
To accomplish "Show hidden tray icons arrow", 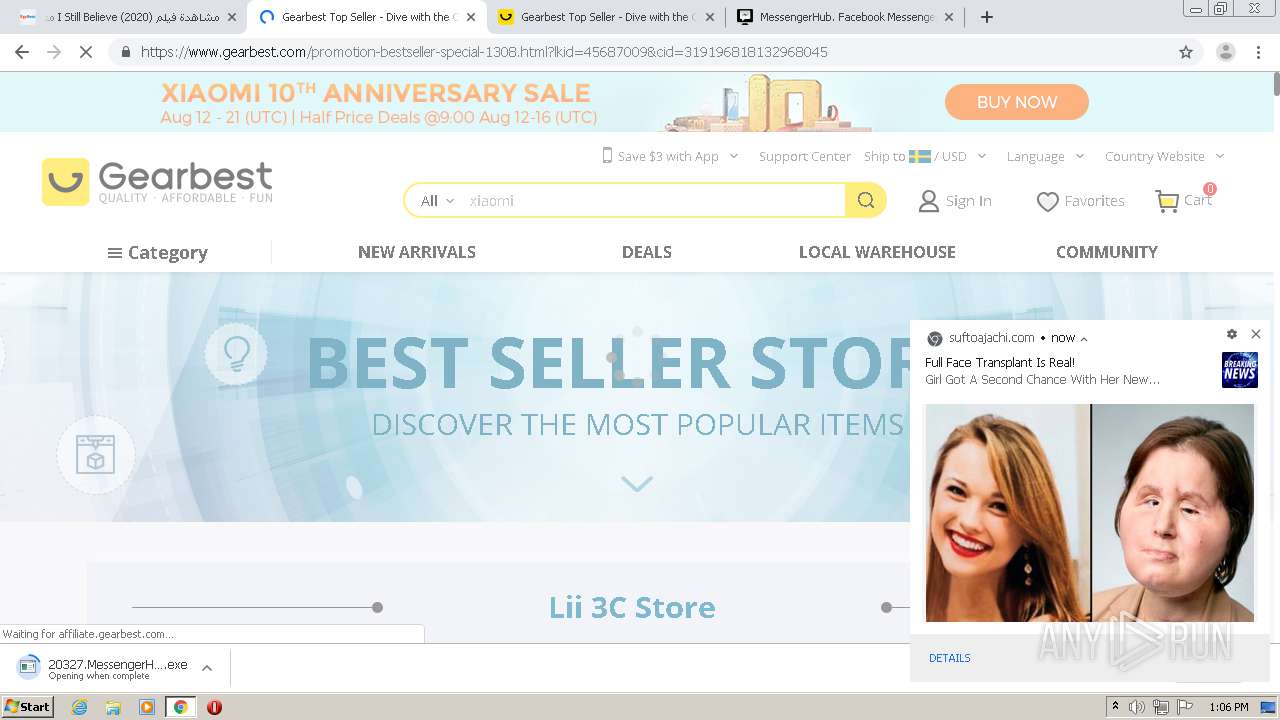I will click(x=1115, y=707).
